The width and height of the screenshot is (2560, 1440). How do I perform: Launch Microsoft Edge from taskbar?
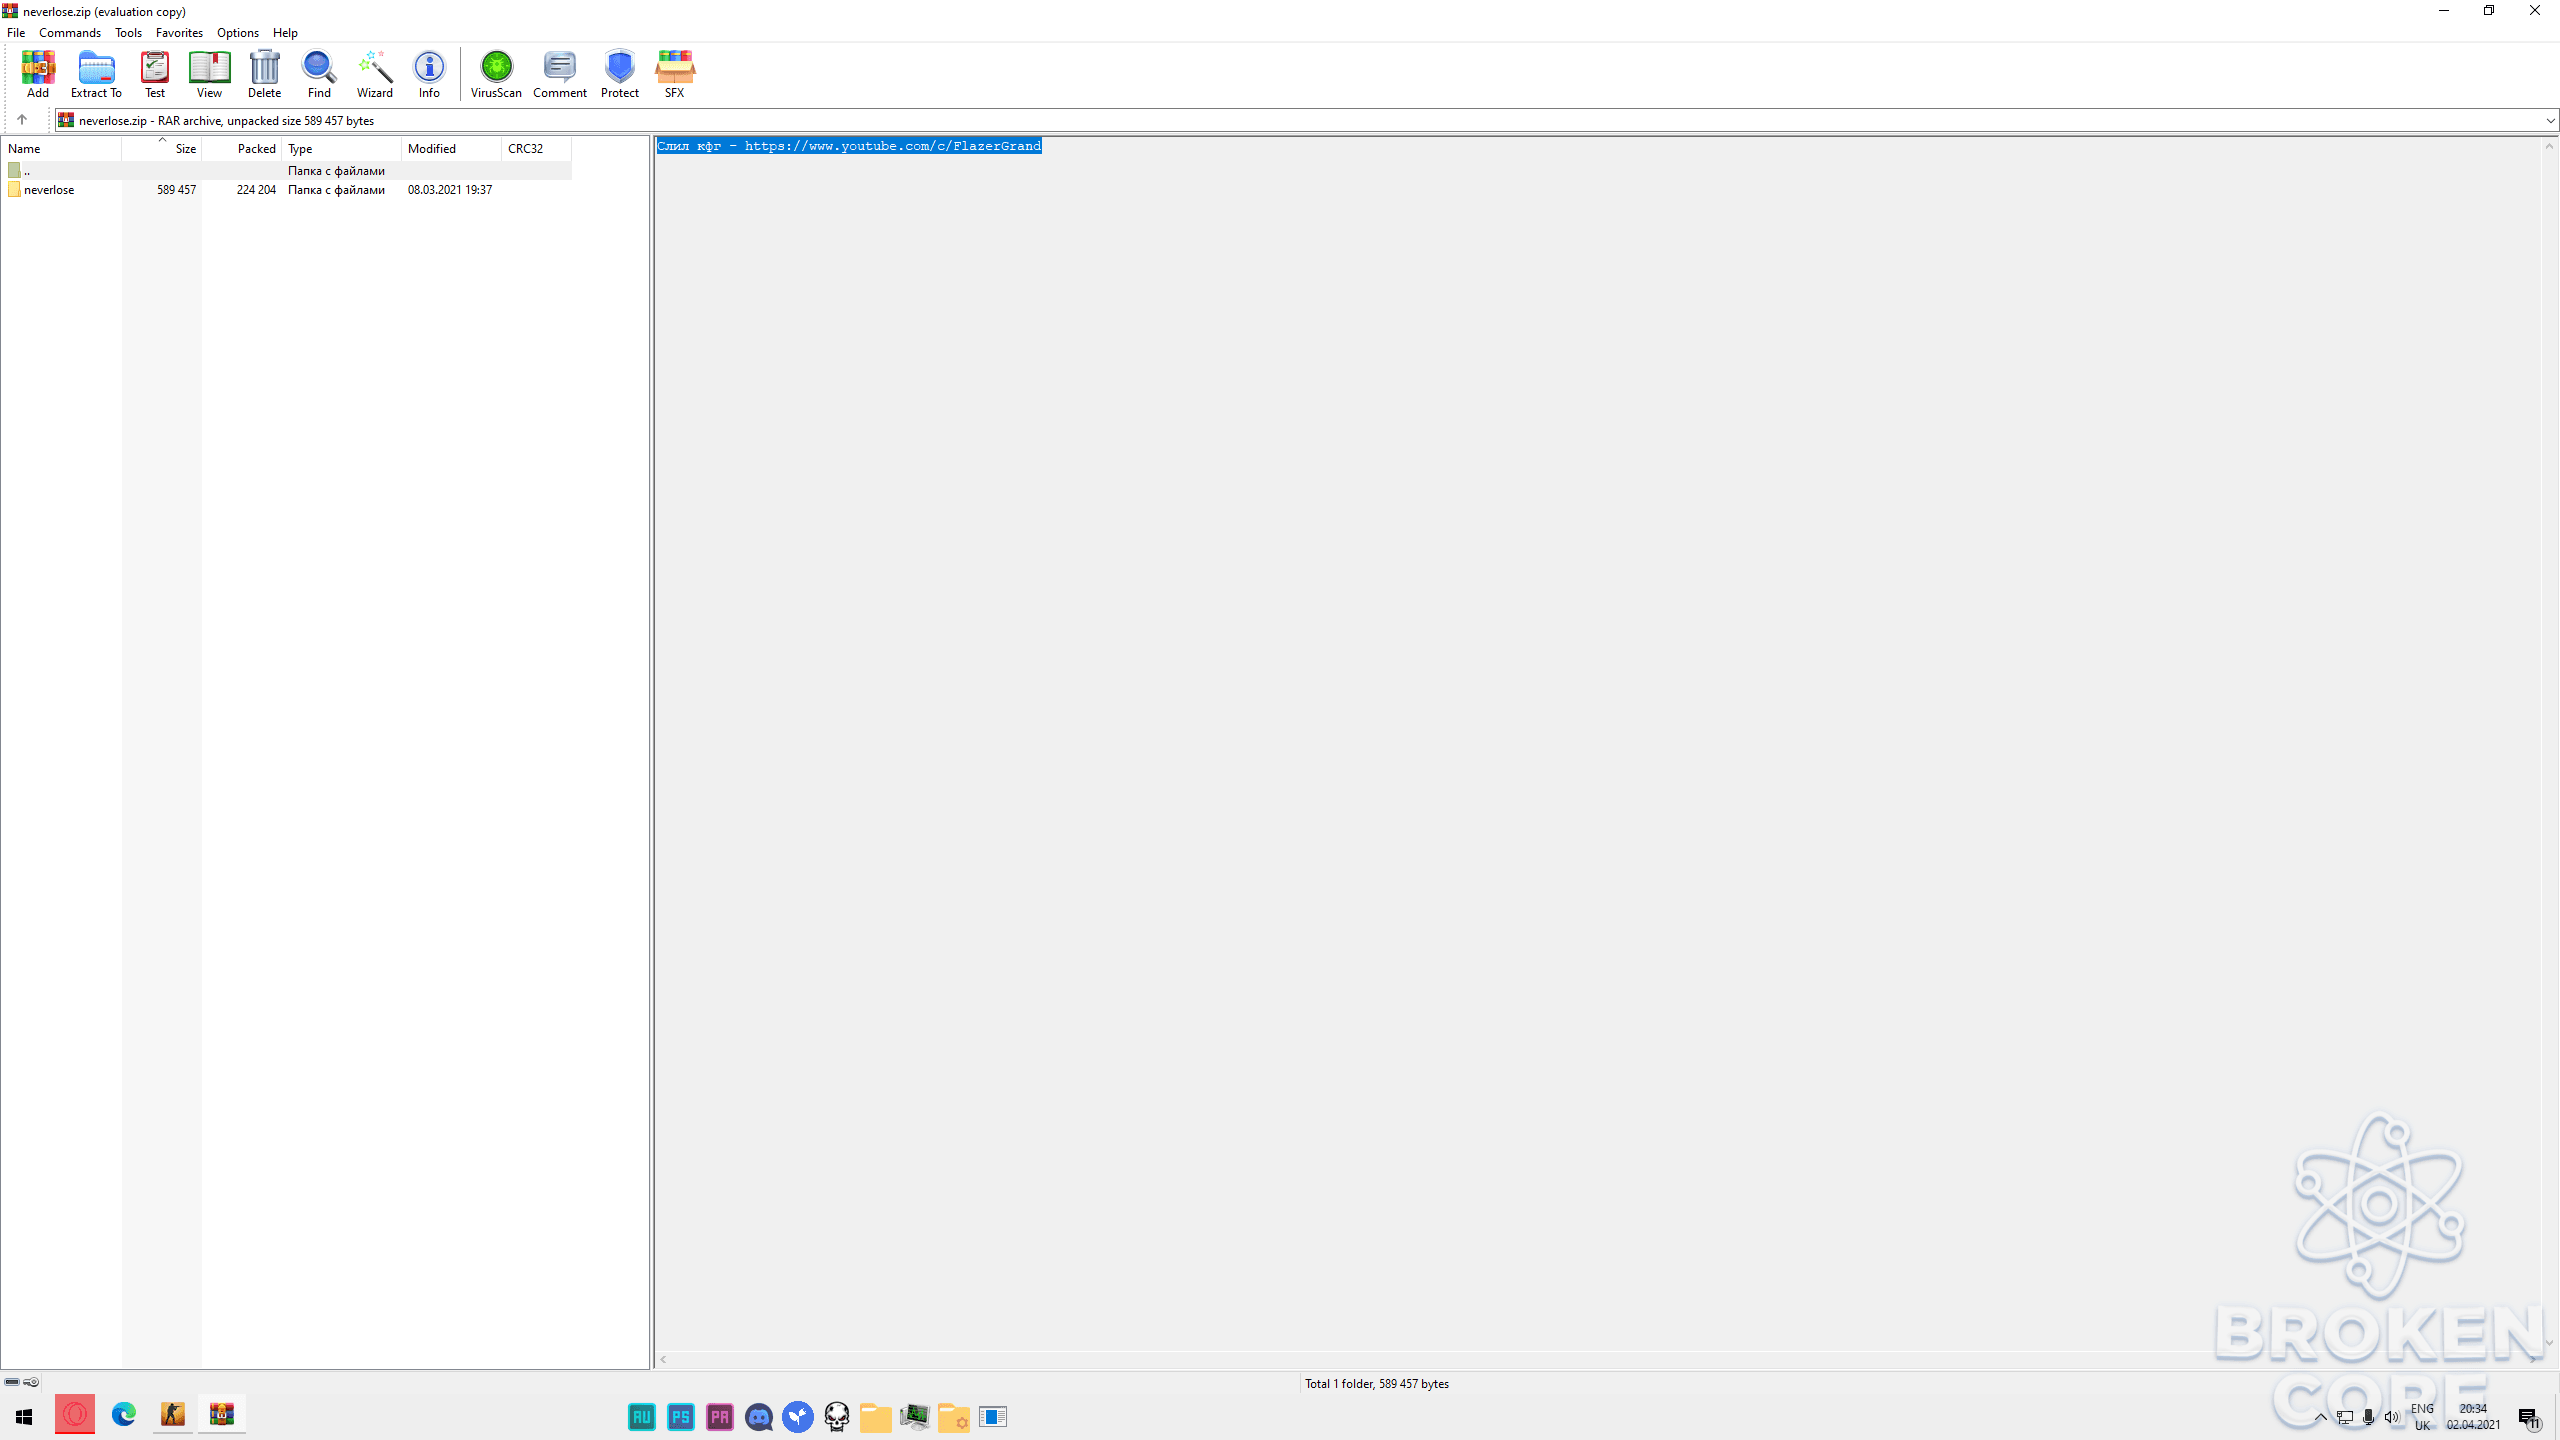(124, 1414)
